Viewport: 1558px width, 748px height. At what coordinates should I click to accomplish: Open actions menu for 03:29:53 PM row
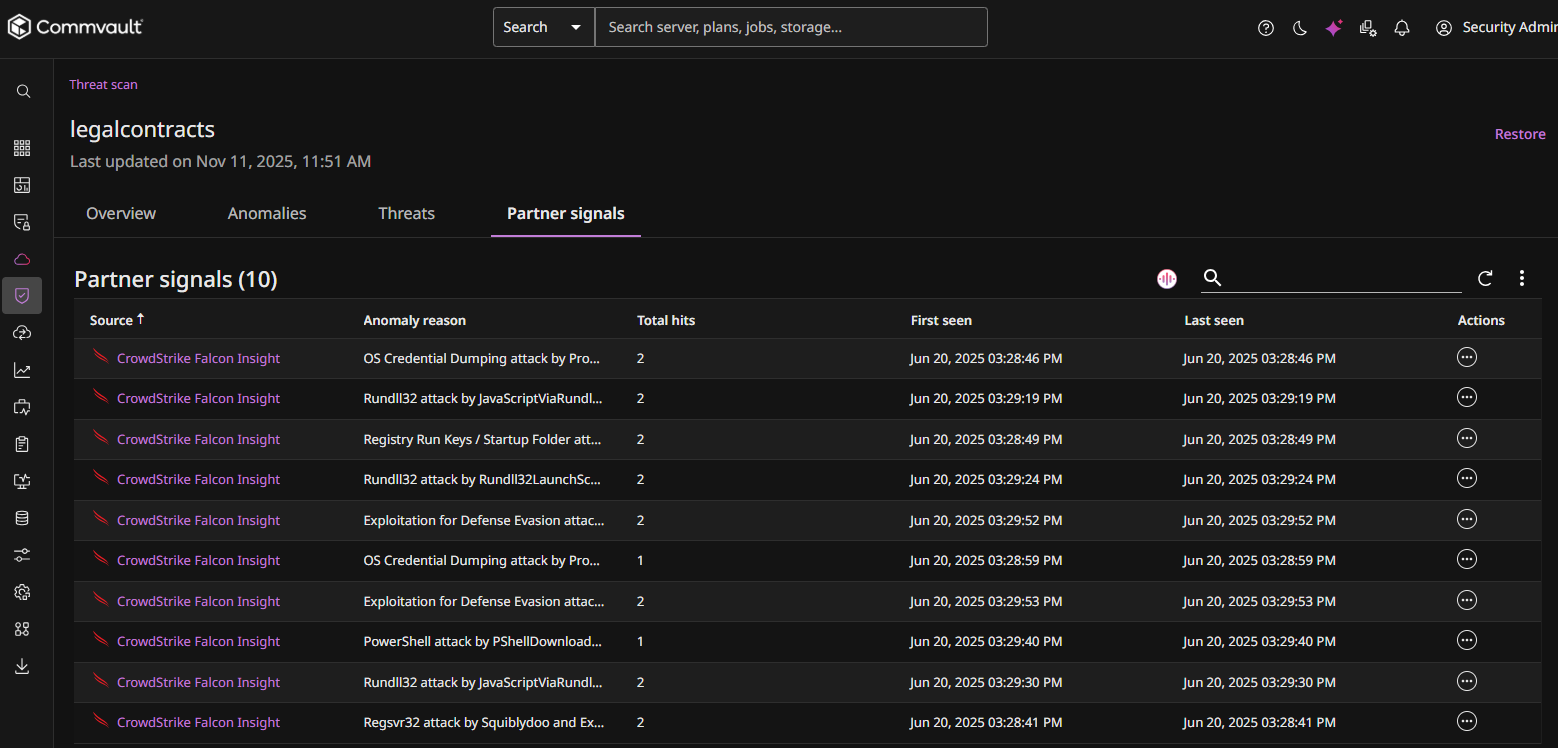[x=1467, y=600]
